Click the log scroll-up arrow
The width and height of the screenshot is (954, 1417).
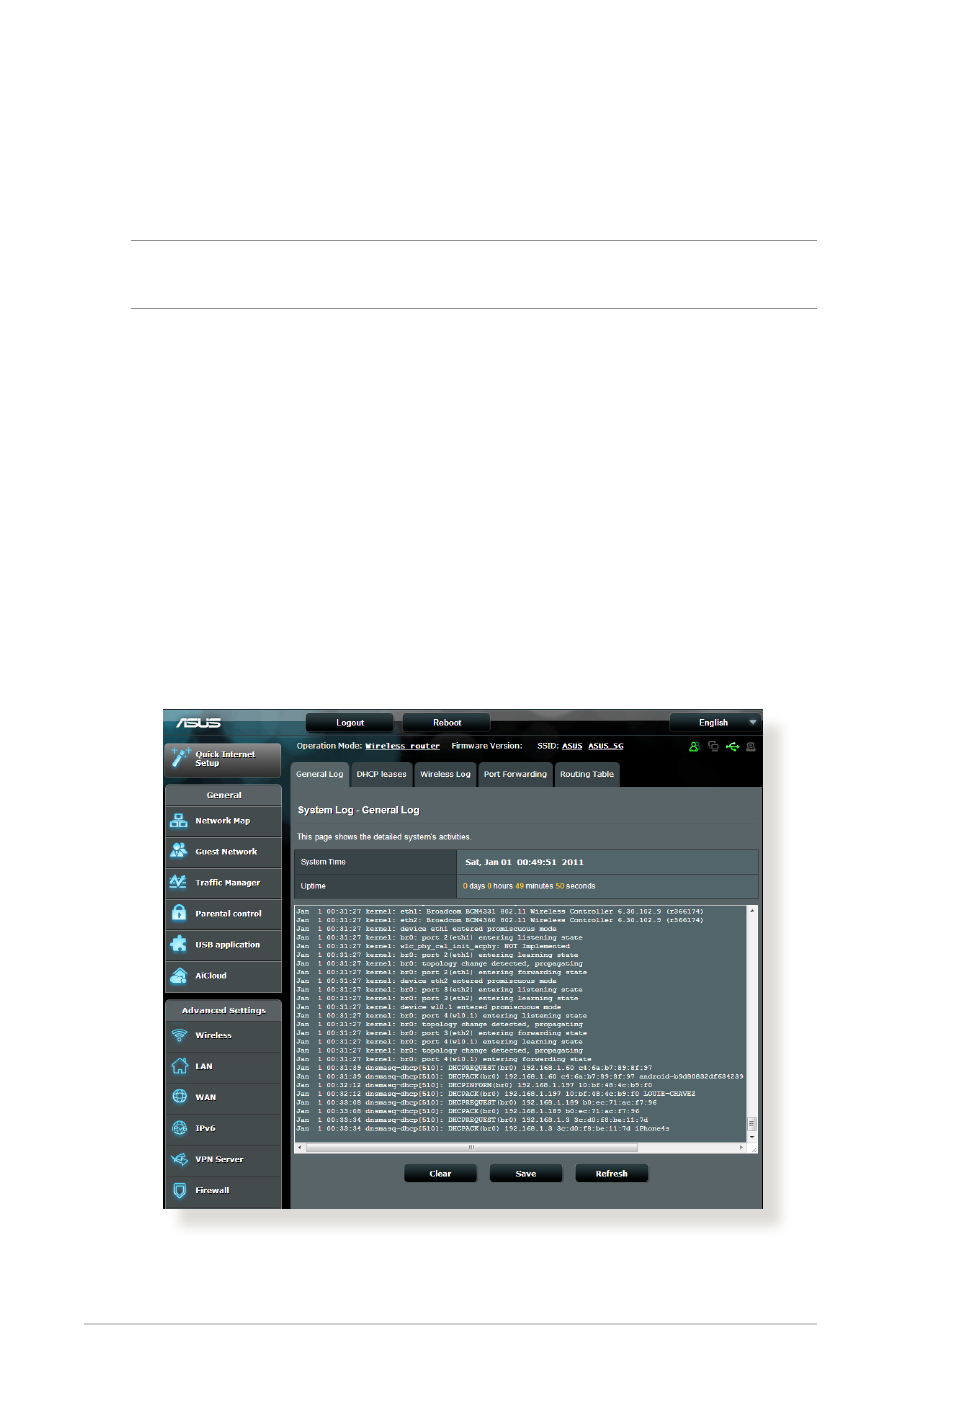pyautogui.click(x=752, y=911)
